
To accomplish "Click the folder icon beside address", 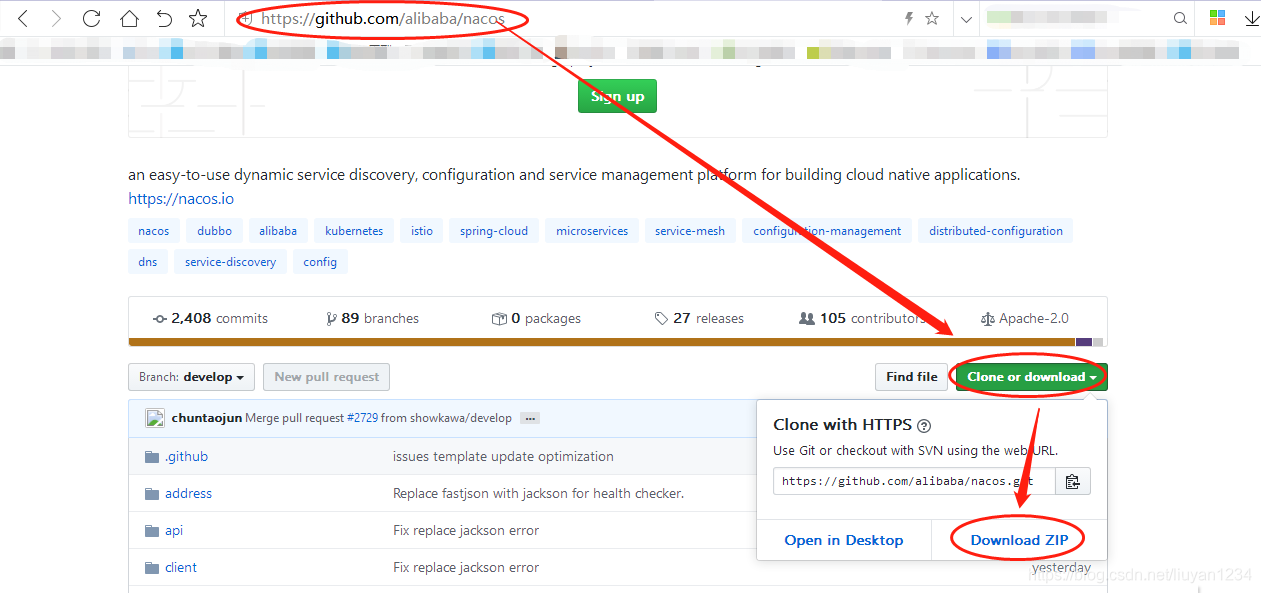I will [152, 494].
